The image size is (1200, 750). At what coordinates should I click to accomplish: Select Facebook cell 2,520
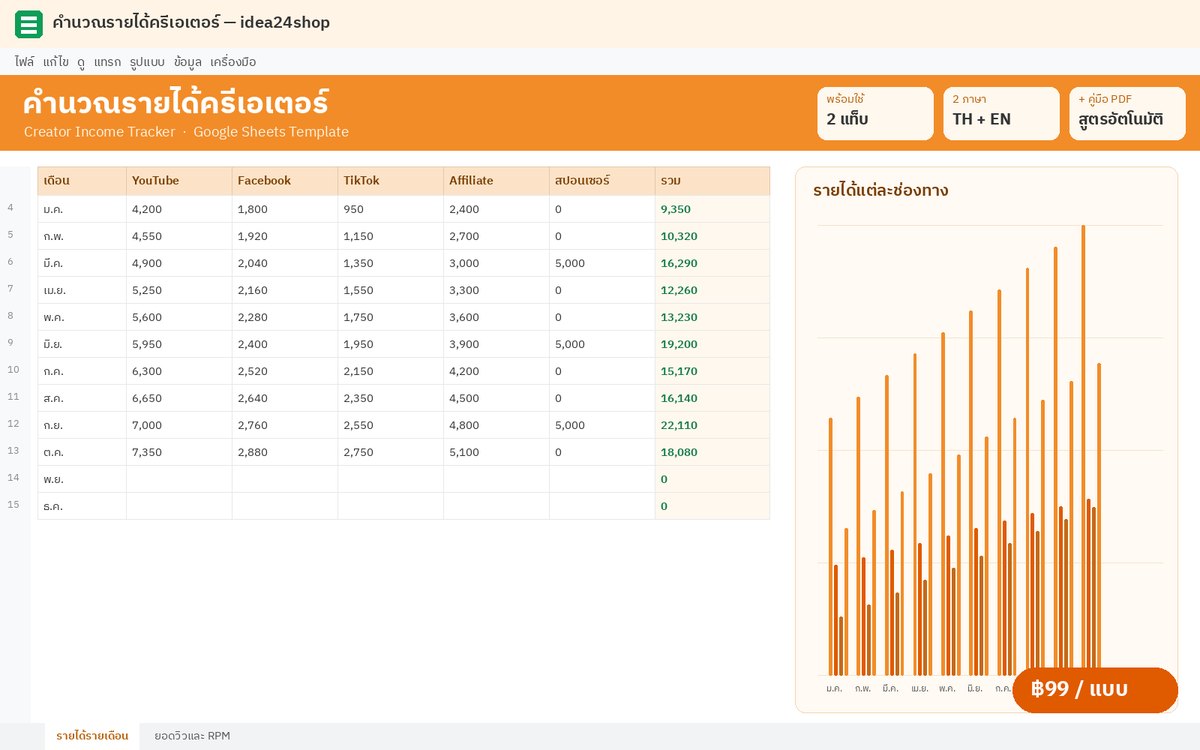285,371
